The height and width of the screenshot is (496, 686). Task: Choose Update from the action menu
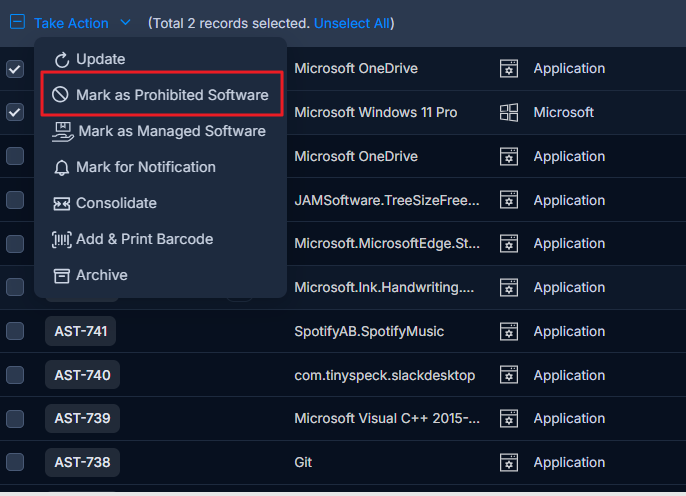160,59
